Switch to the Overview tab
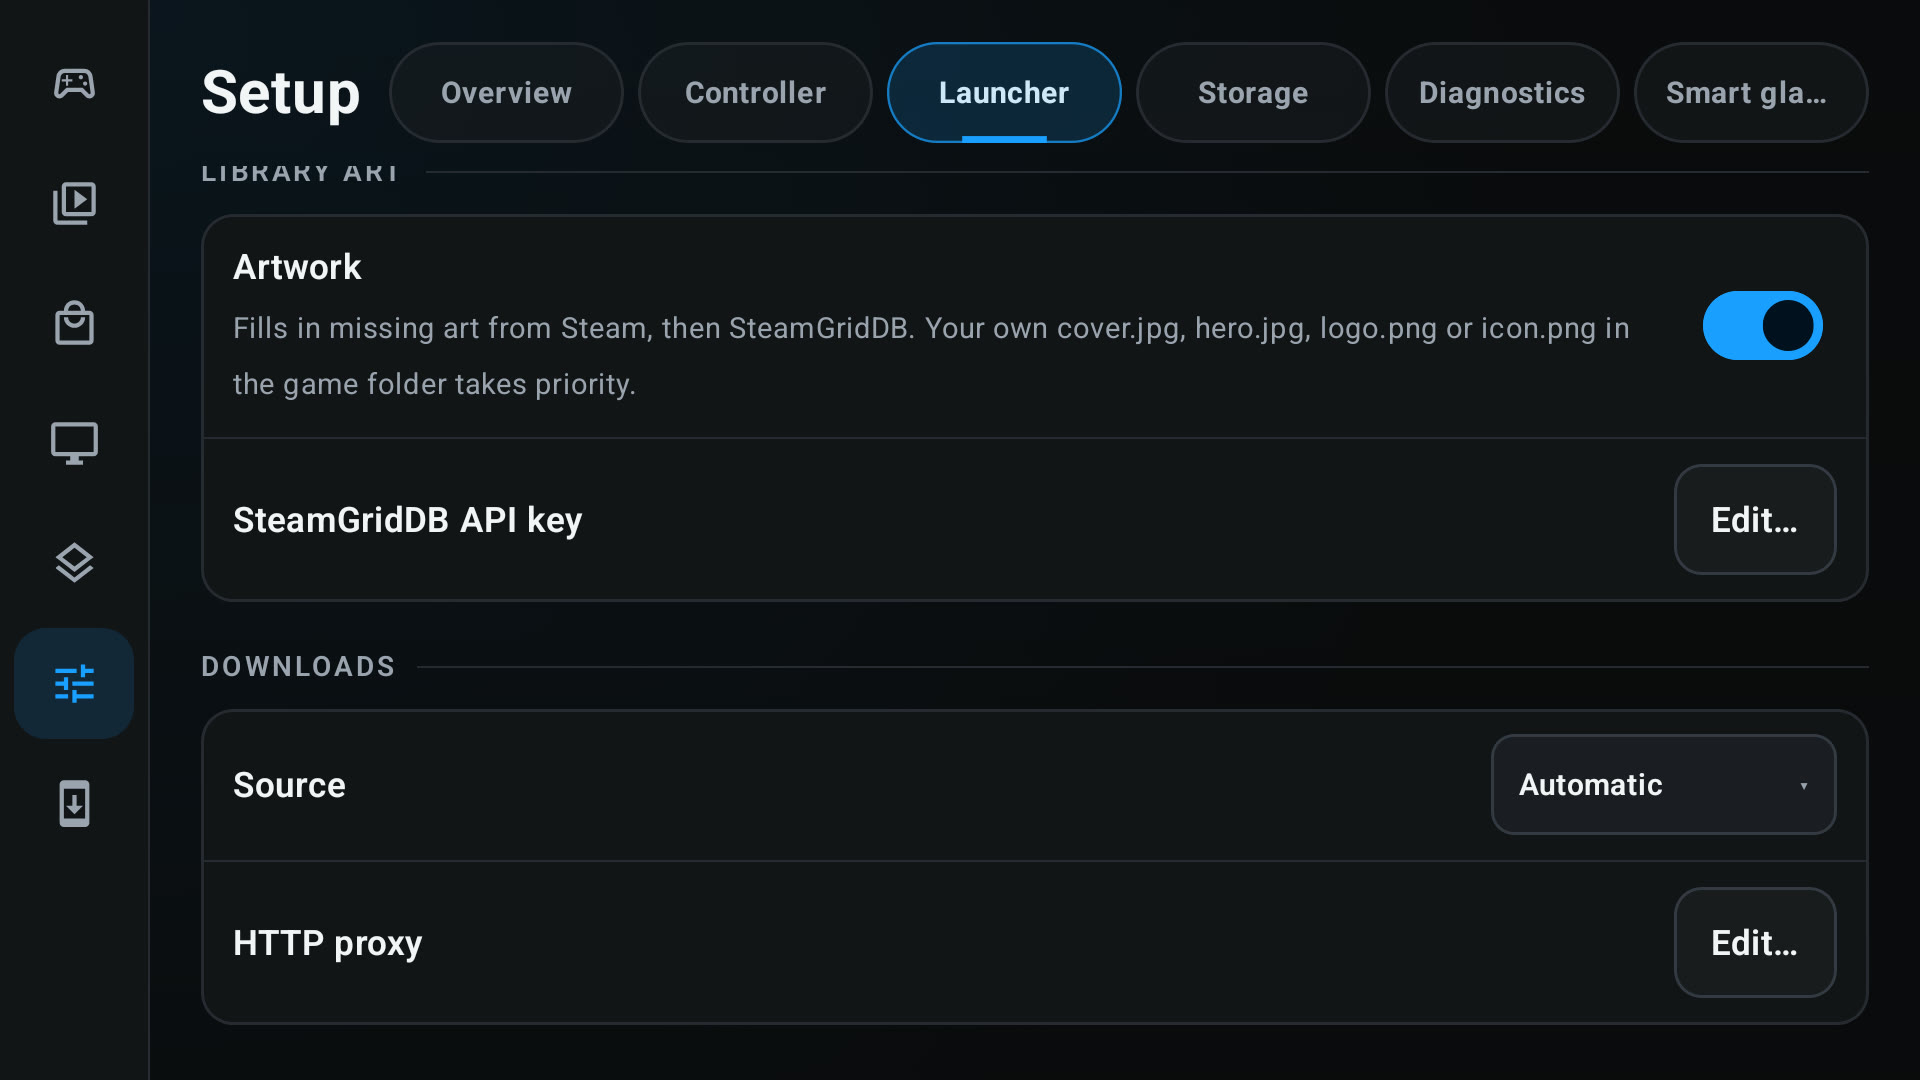1920x1080 pixels. (x=506, y=92)
